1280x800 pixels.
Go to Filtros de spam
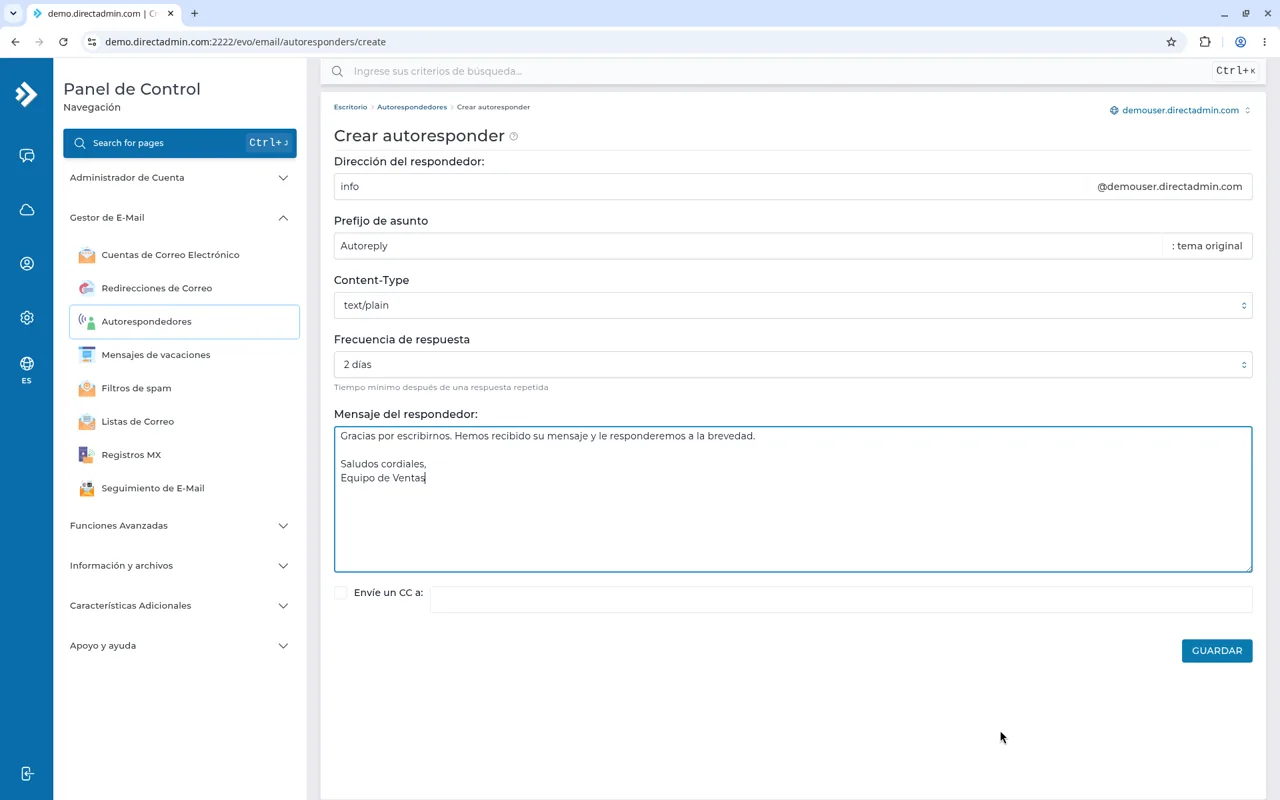pos(184,388)
